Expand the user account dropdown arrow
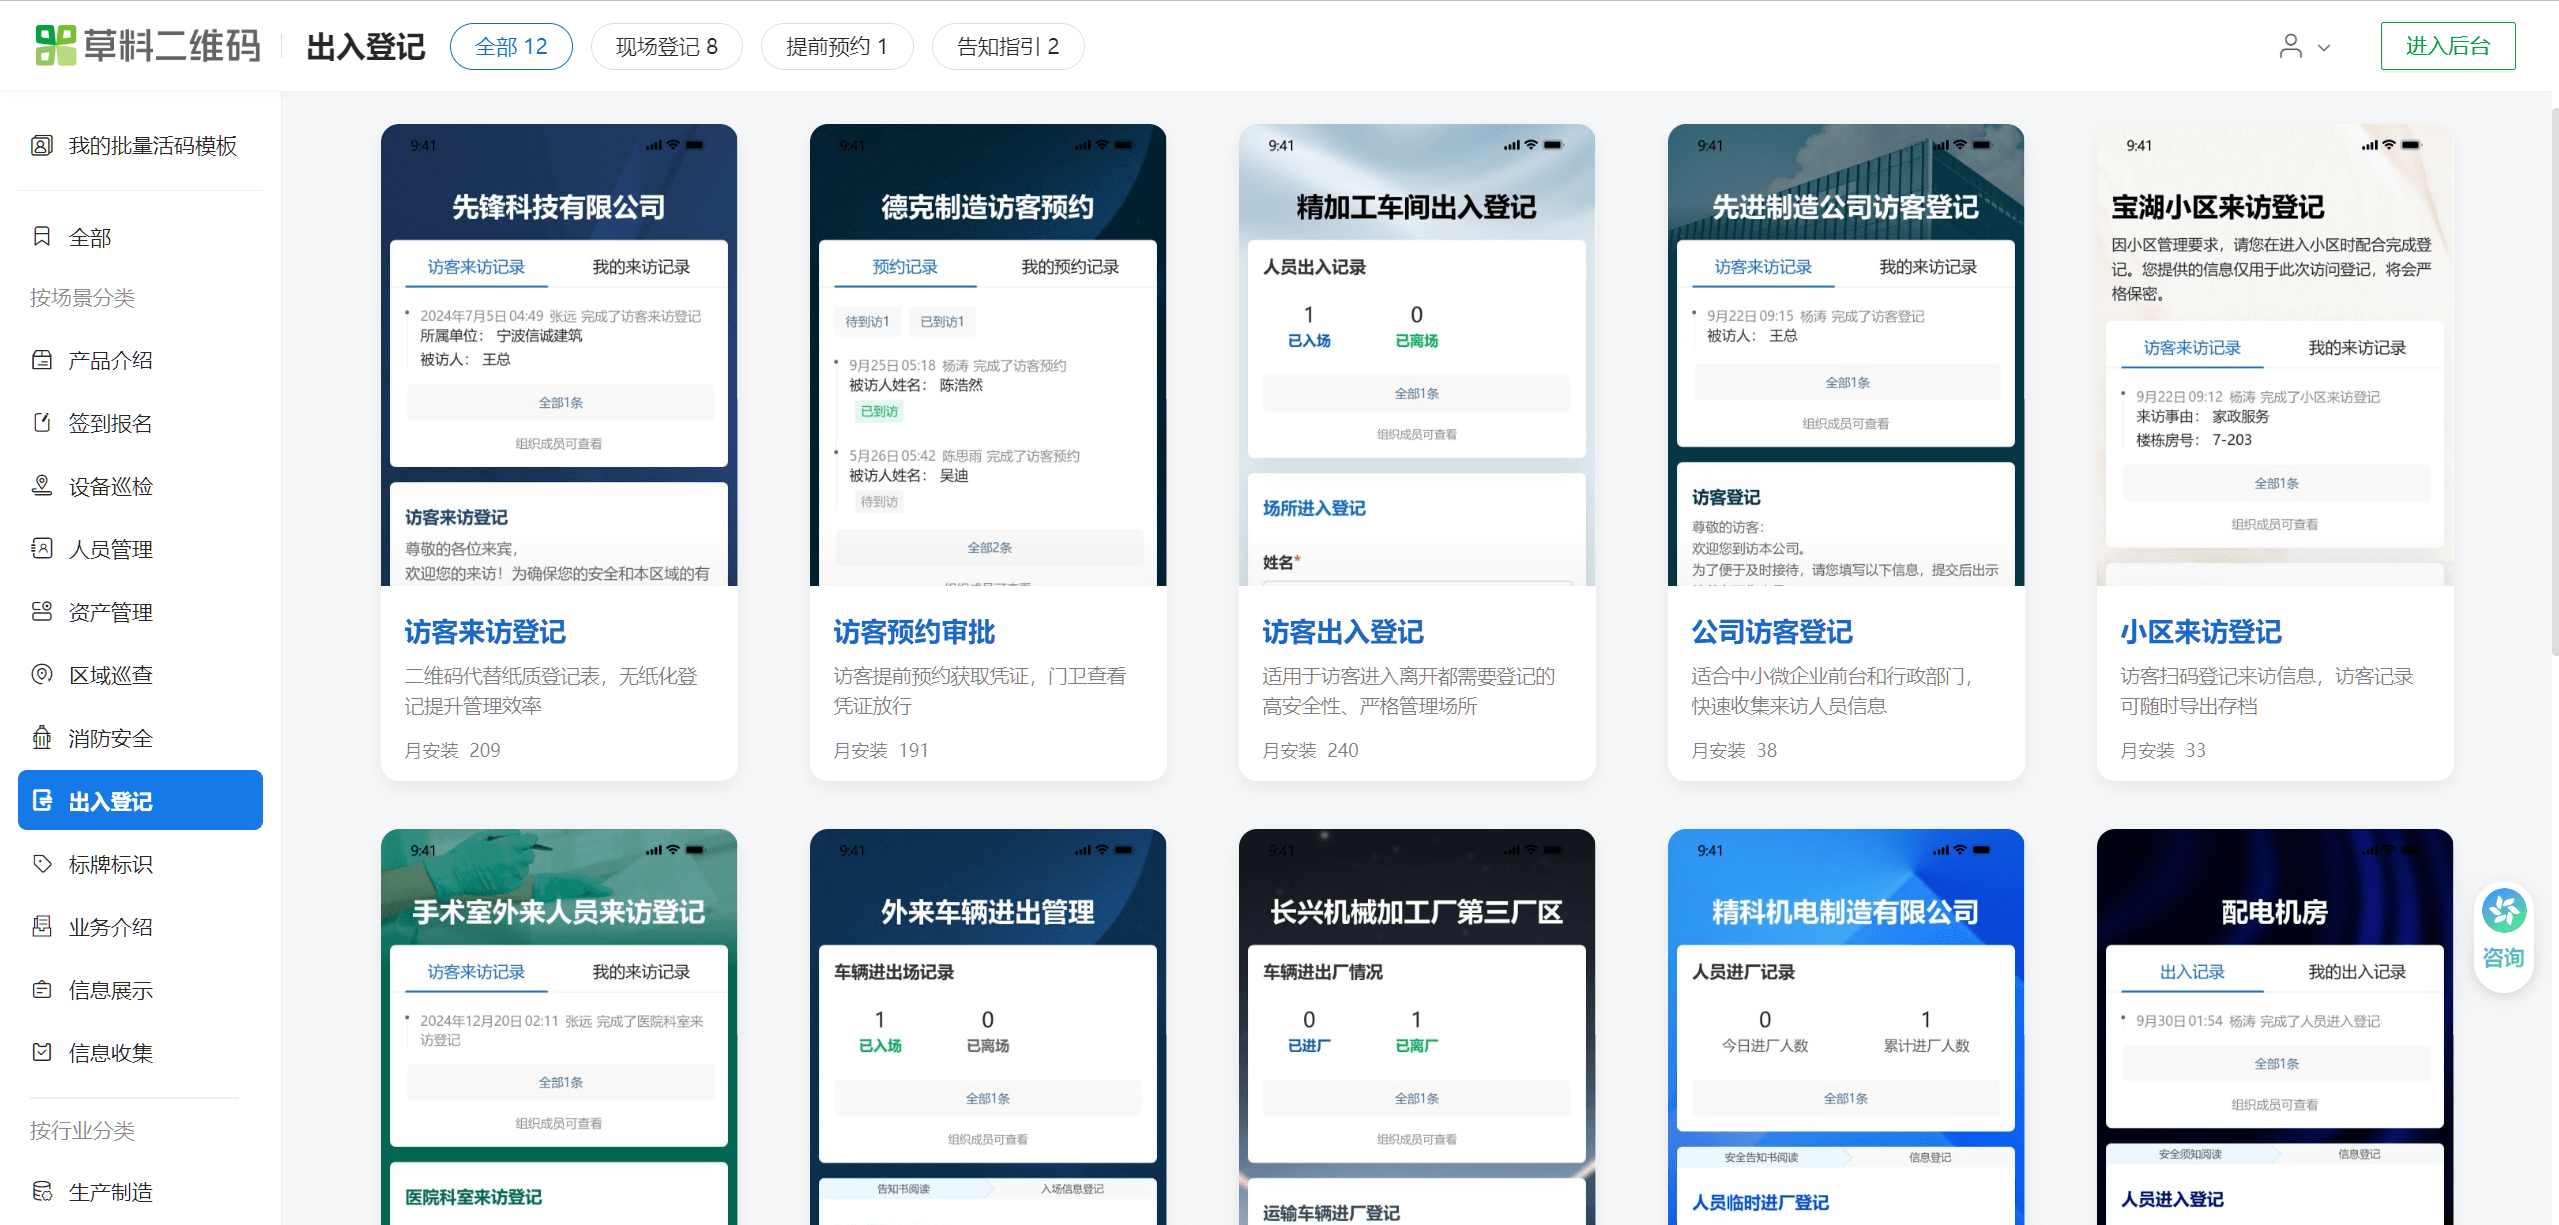 pyautogui.click(x=2324, y=47)
